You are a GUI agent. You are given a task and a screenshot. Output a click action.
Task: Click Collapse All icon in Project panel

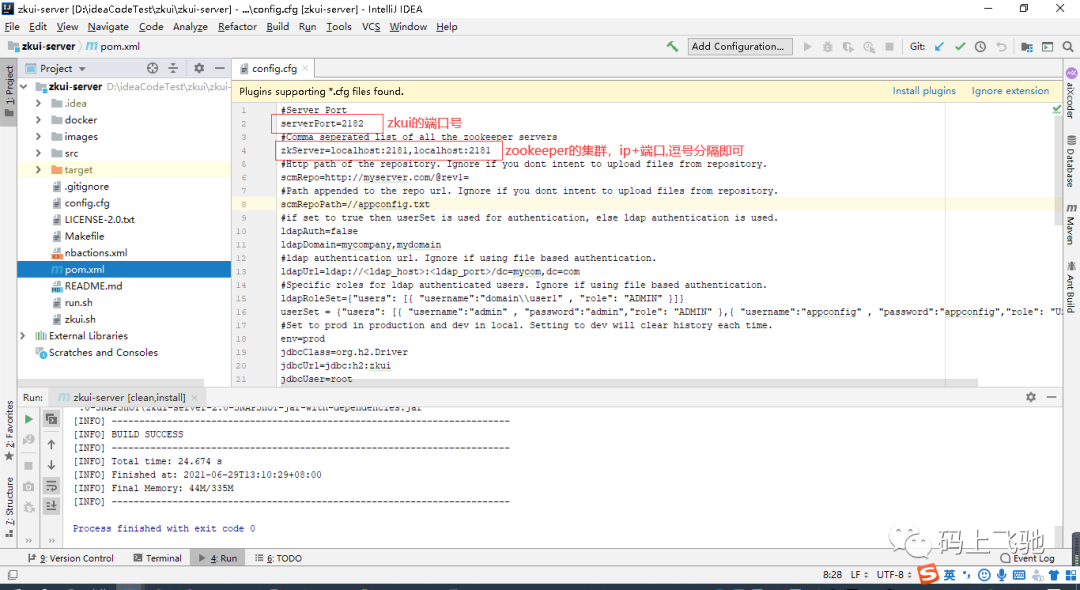click(x=174, y=68)
